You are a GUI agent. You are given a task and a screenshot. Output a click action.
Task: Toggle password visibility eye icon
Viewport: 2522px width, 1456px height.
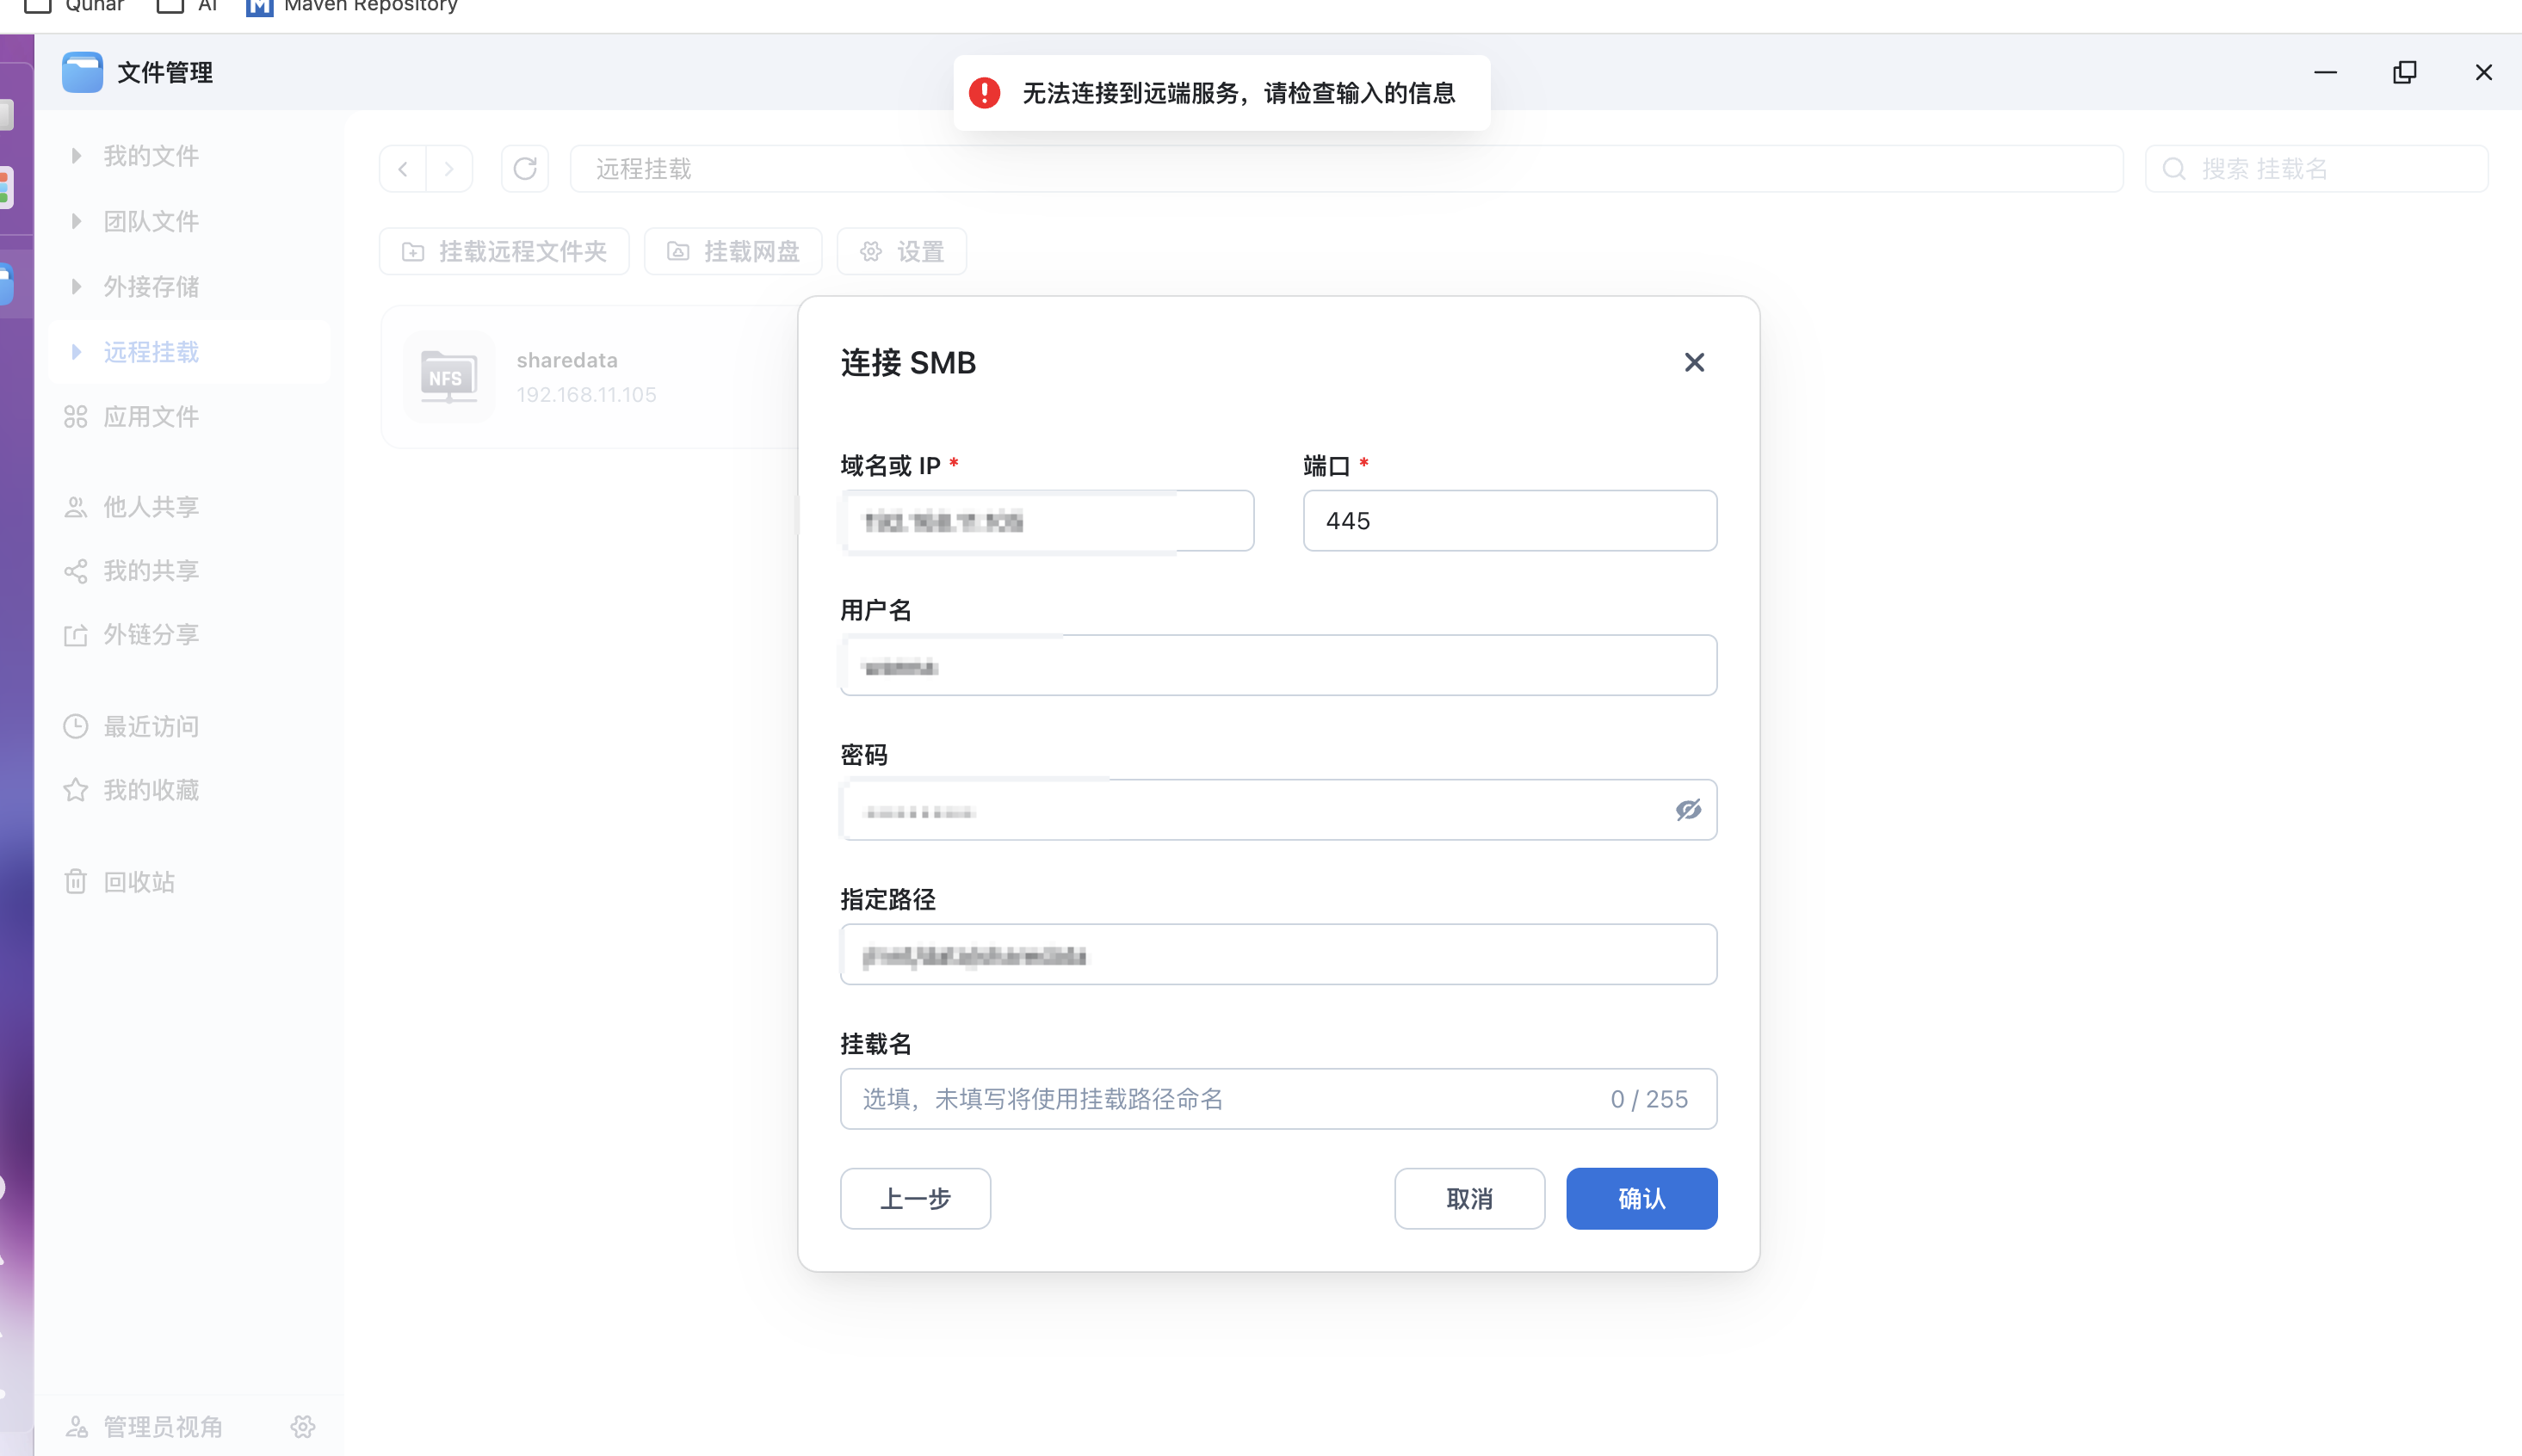pos(1688,810)
